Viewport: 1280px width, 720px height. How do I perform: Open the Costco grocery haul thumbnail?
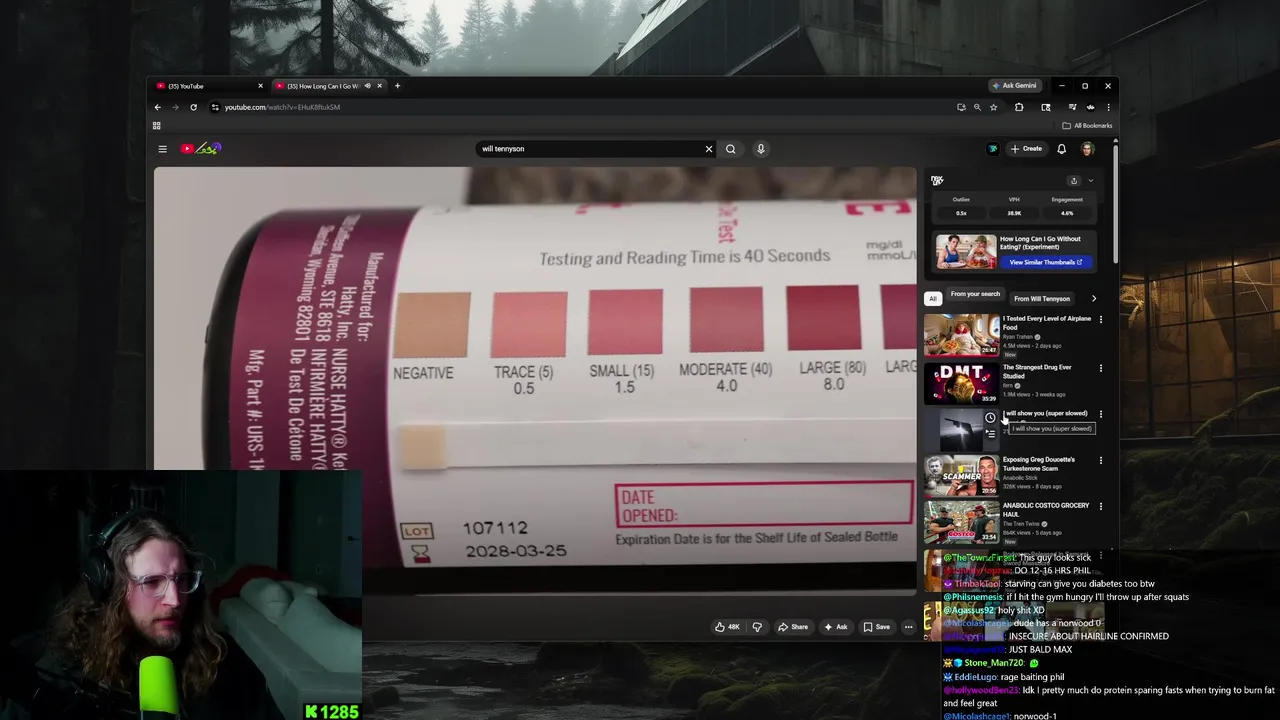point(961,521)
